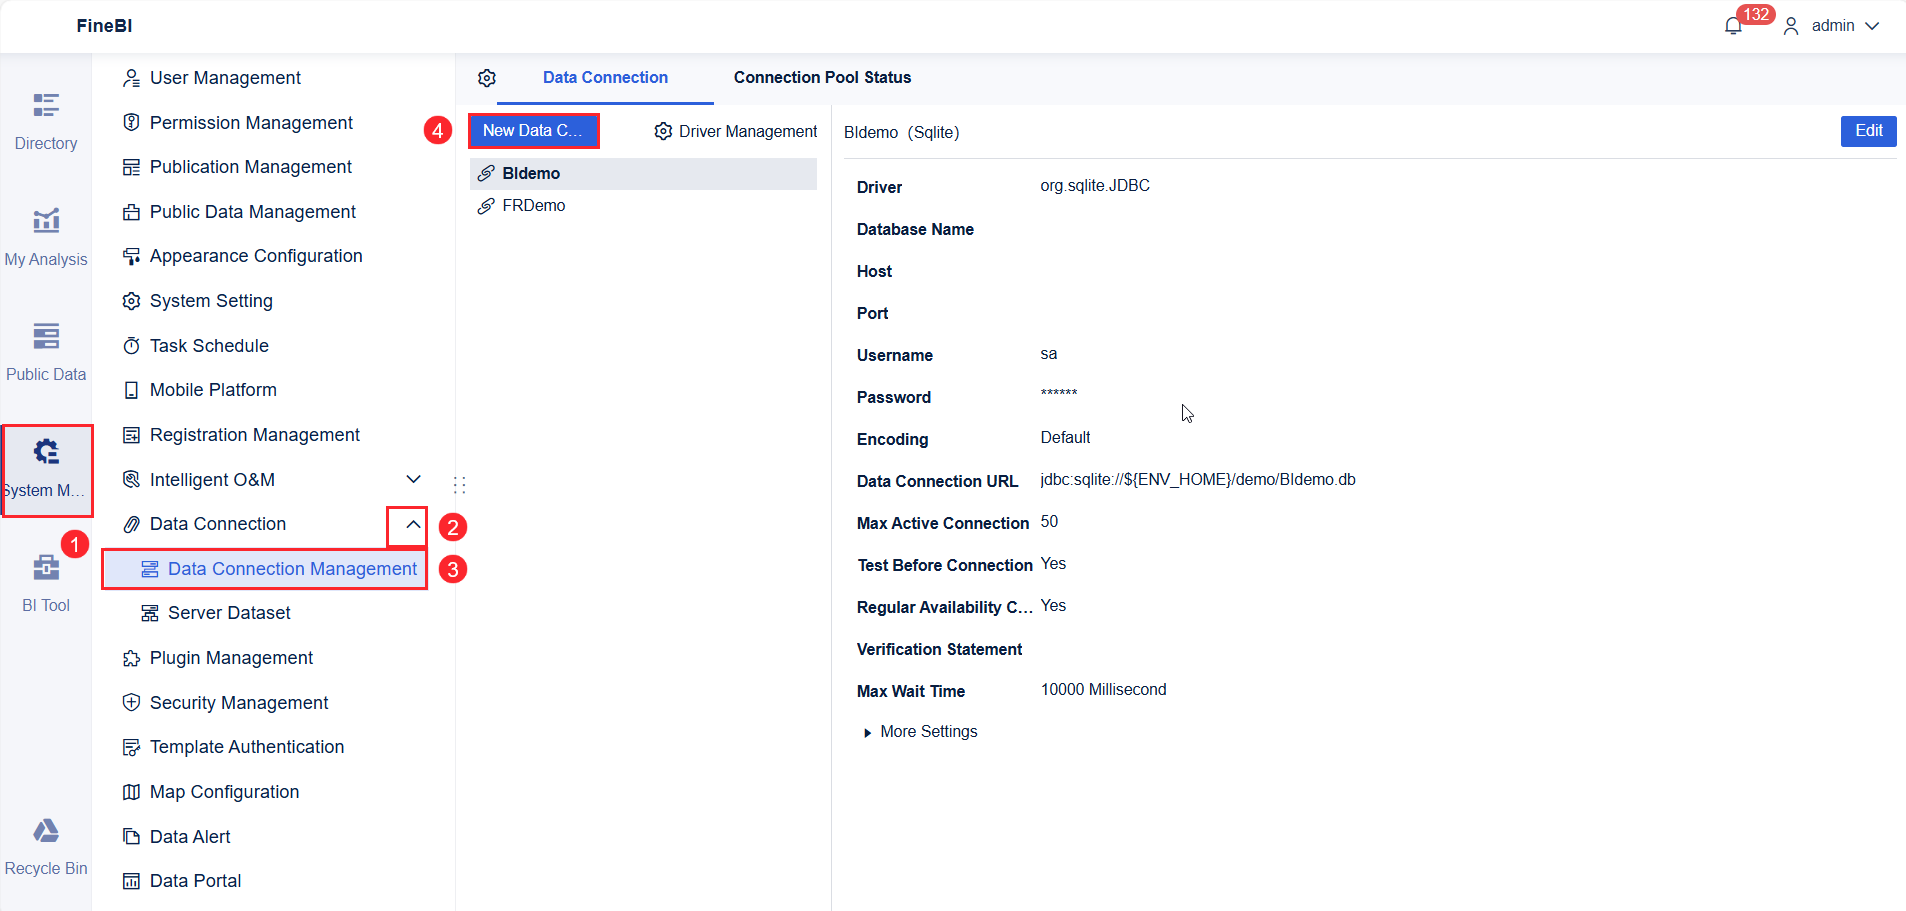Expand the Intelligent O&M section
Screen dimensions: 1906x911
point(413,479)
